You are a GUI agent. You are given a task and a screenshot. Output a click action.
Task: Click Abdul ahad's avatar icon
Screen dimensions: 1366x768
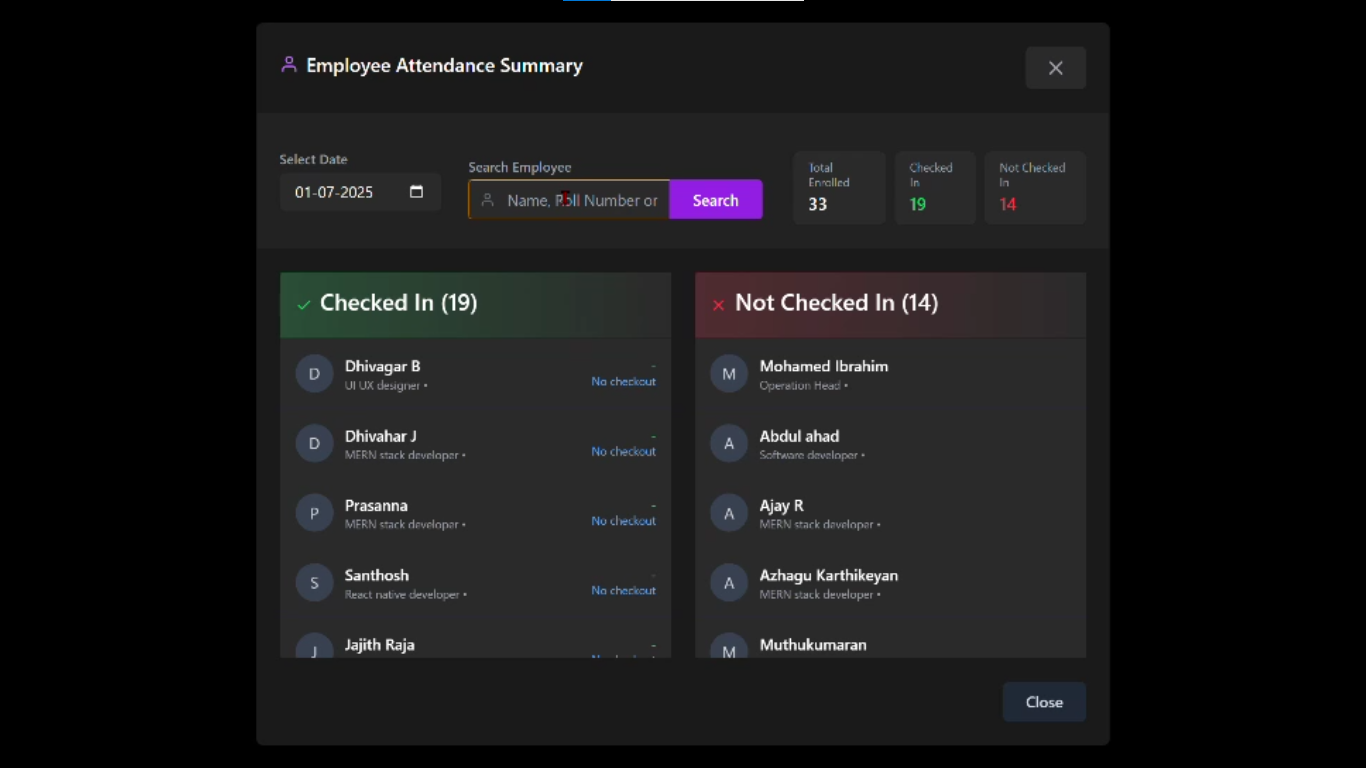tap(729, 443)
